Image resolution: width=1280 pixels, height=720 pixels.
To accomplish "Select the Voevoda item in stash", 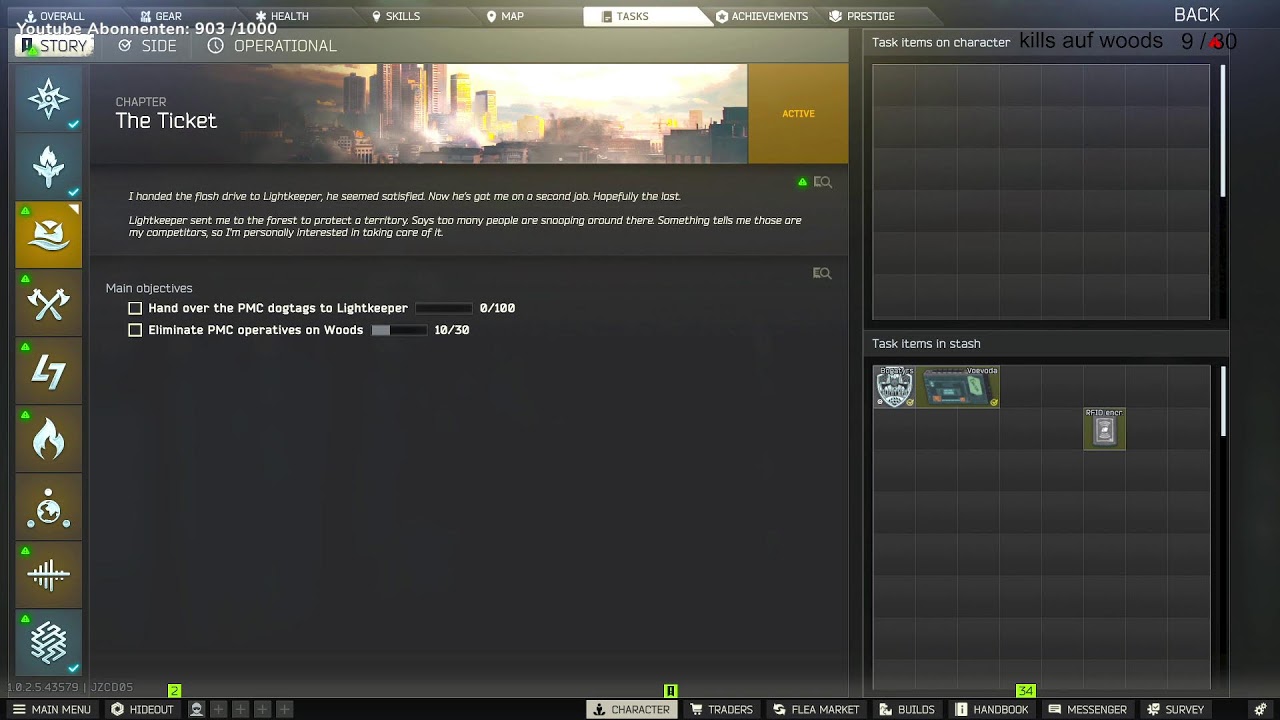I will click(x=957, y=387).
